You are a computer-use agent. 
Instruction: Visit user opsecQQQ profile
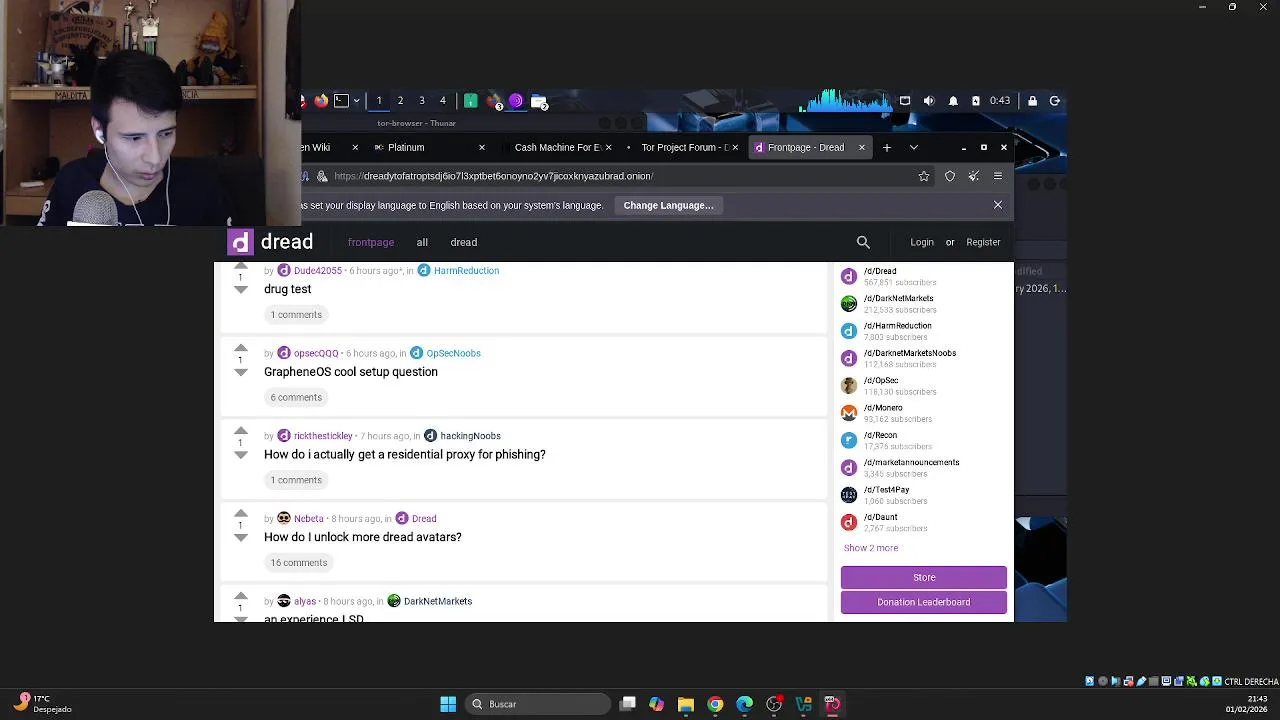click(316, 353)
